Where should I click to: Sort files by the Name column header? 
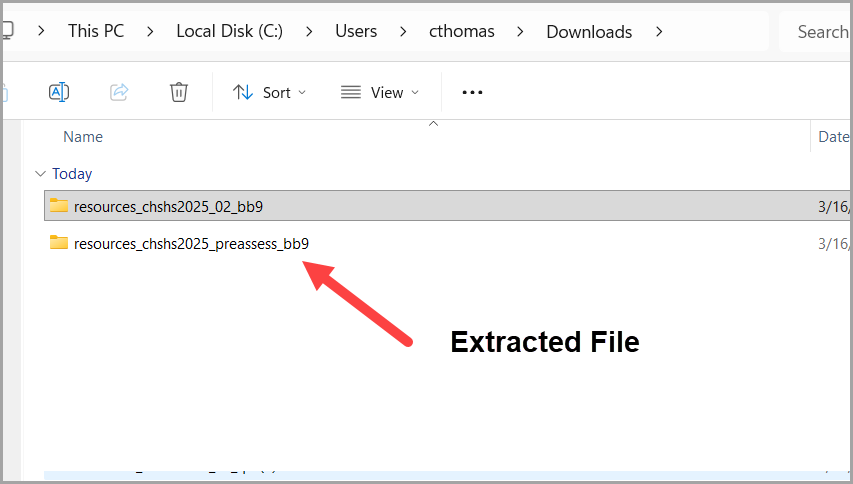(83, 137)
